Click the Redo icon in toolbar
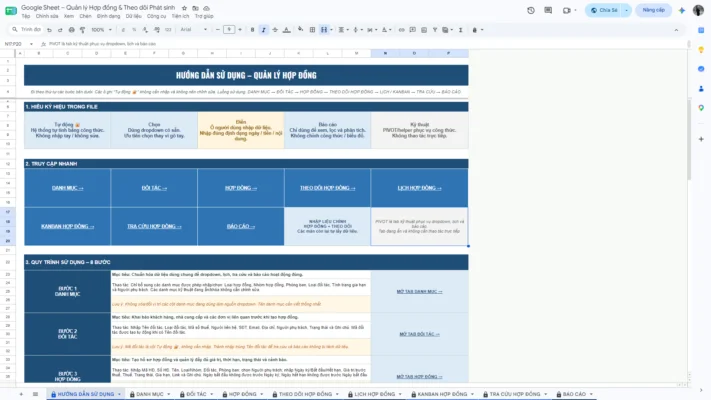This screenshot has height=400, width=711. point(60,30)
